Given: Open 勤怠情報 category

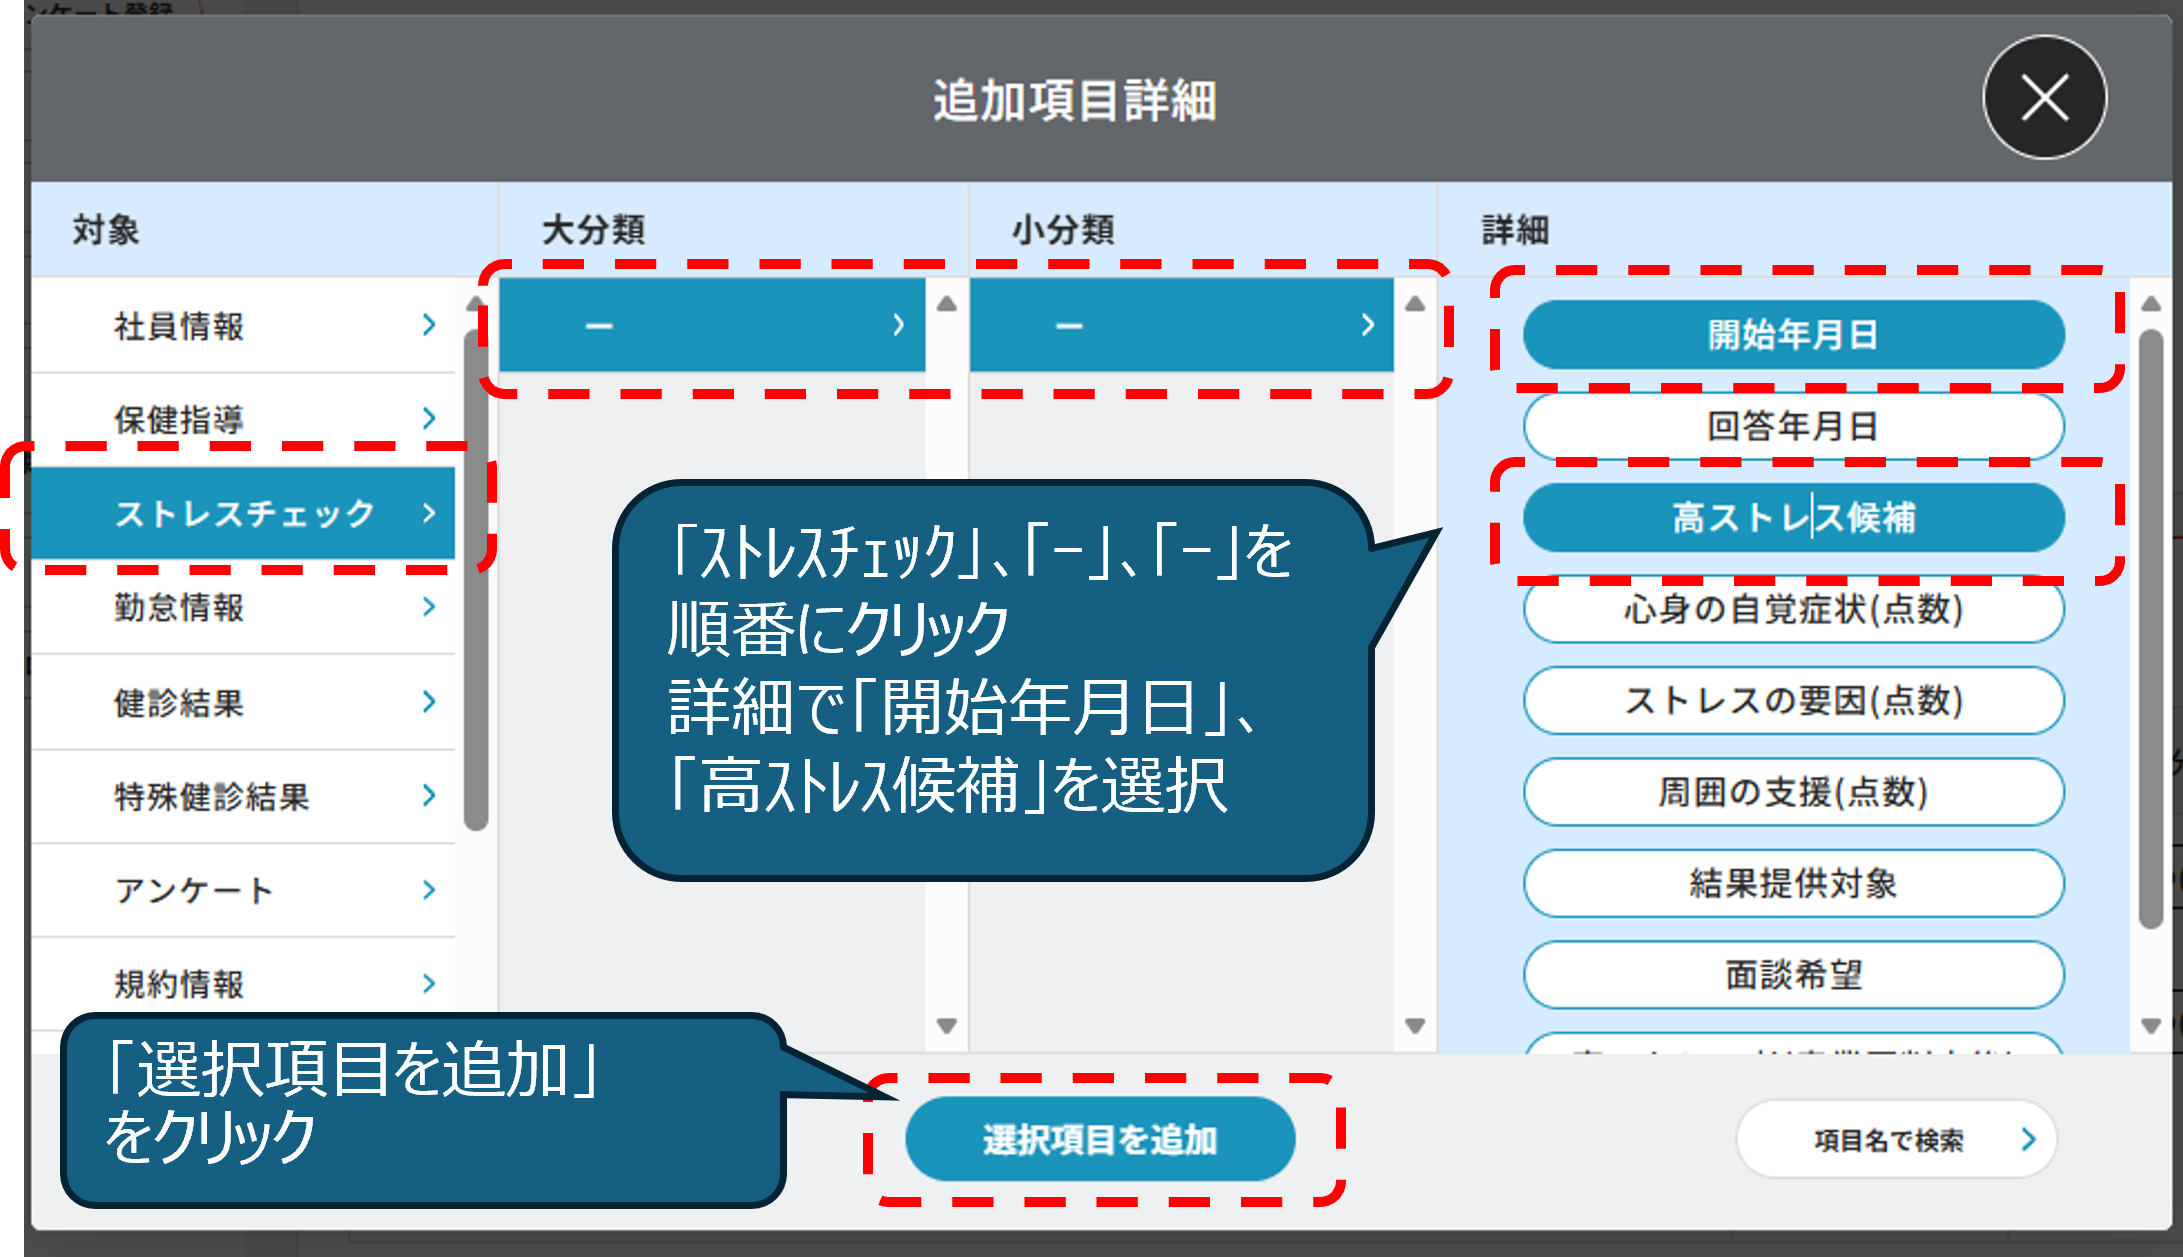Looking at the screenshot, I should (x=180, y=607).
